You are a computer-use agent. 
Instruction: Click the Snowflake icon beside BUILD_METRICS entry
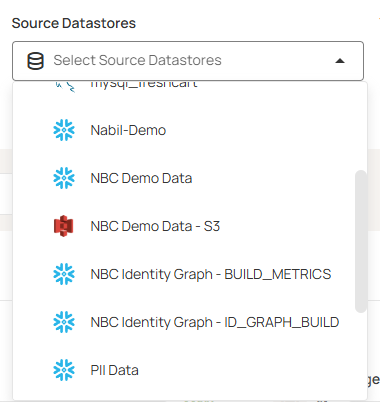[64, 274]
